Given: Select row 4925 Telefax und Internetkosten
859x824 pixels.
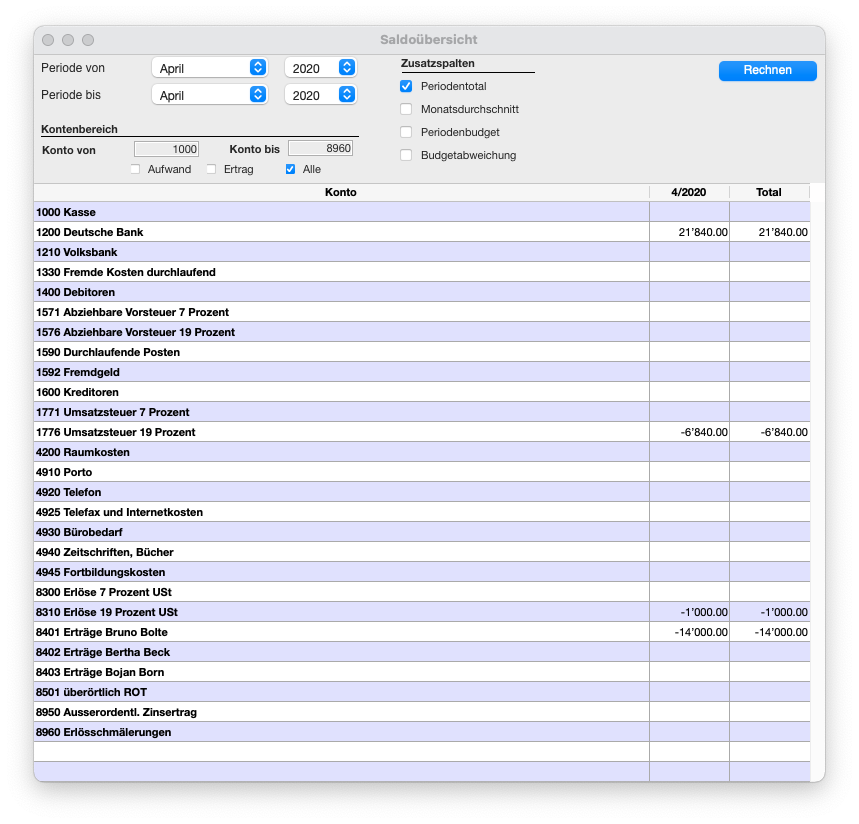Looking at the screenshot, I should pyautogui.click(x=422, y=512).
